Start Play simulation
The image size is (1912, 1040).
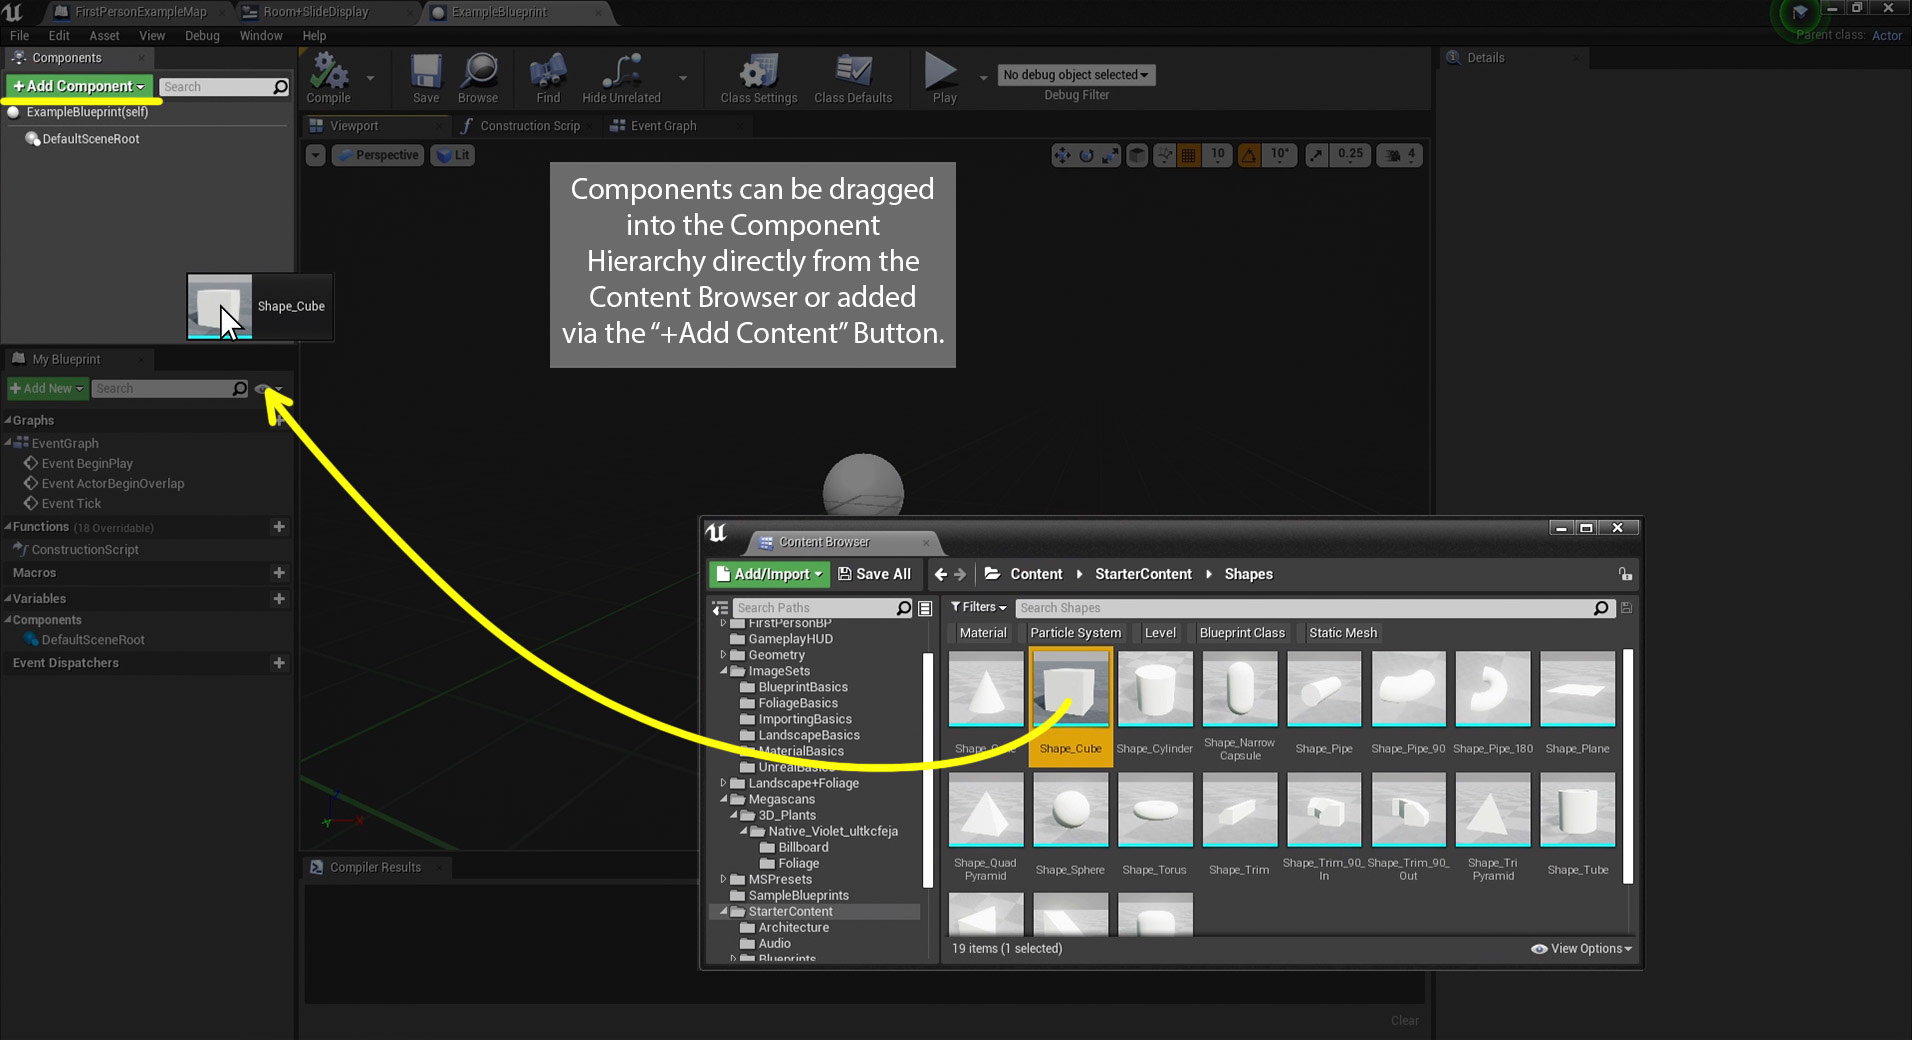pos(944,78)
